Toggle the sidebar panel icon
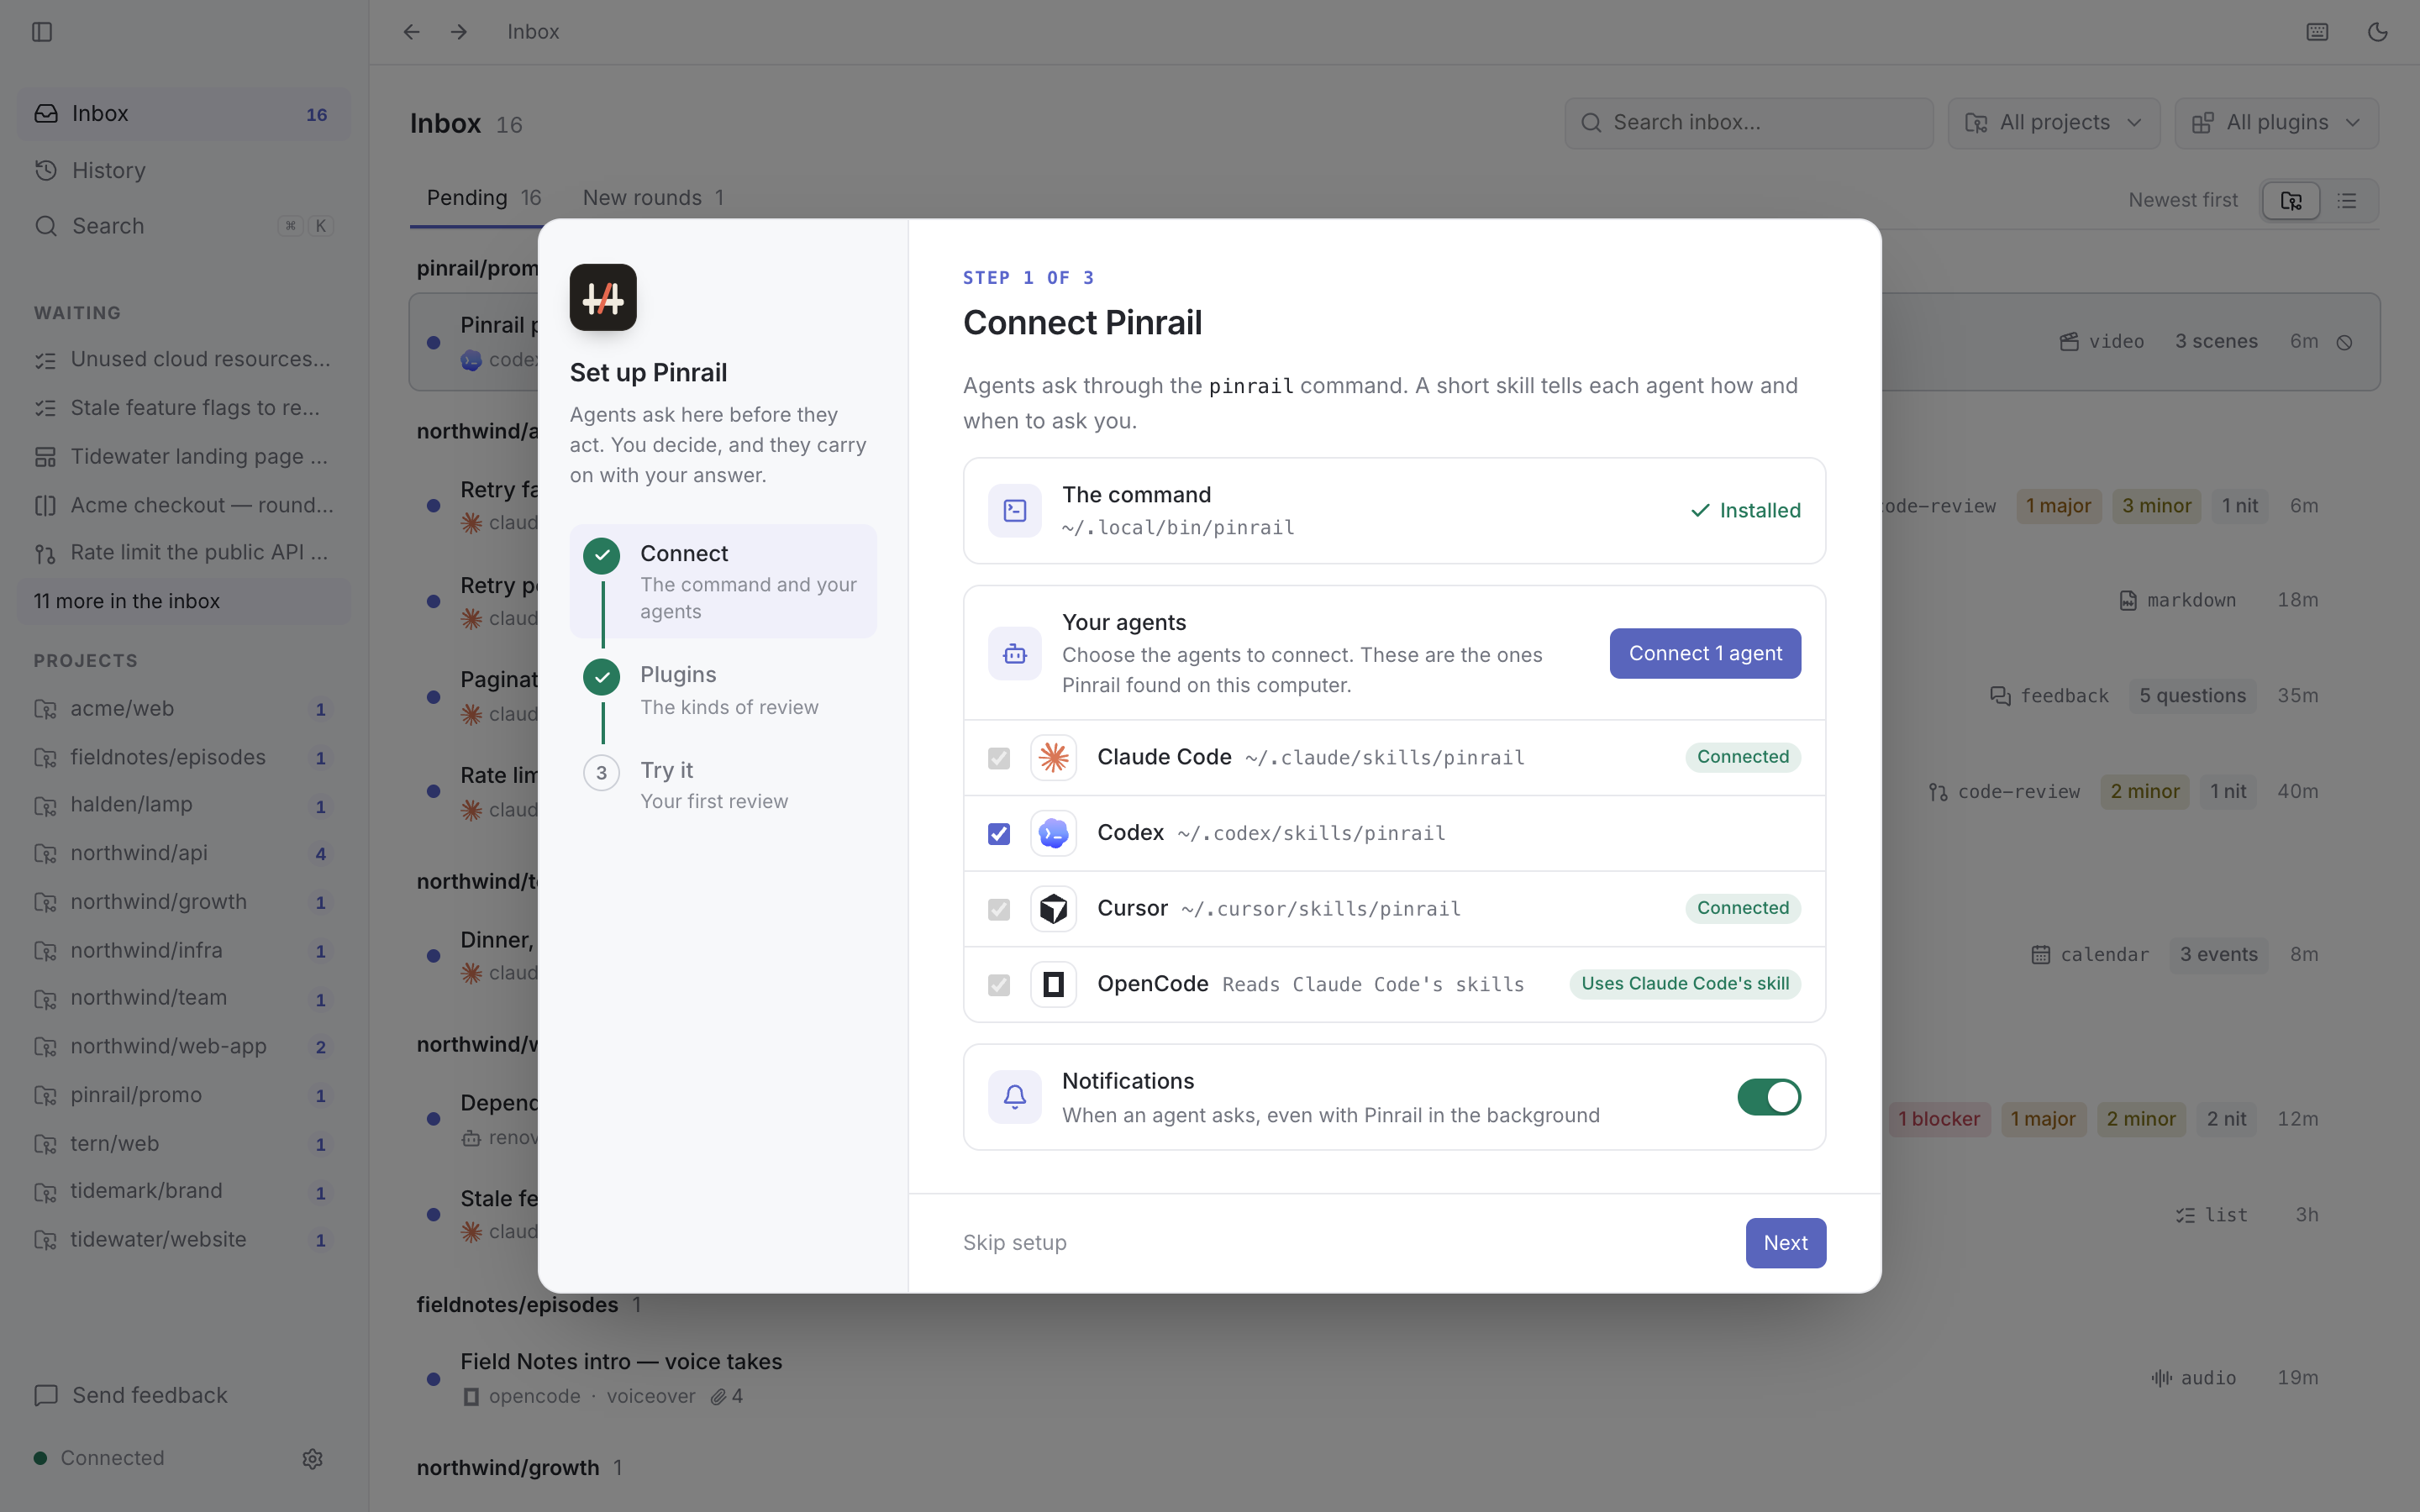 (42, 32)
